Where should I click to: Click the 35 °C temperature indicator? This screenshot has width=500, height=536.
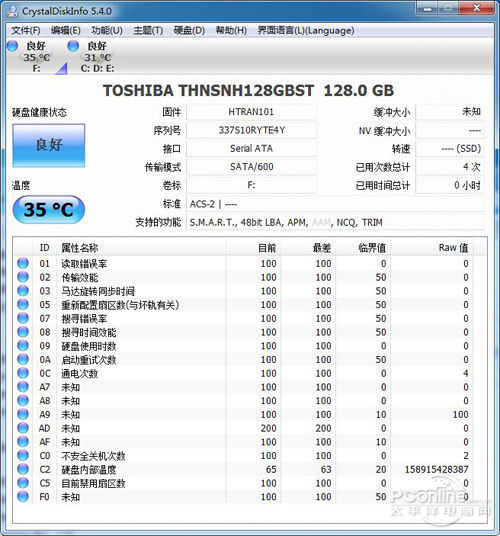click(x=49, y=209)
